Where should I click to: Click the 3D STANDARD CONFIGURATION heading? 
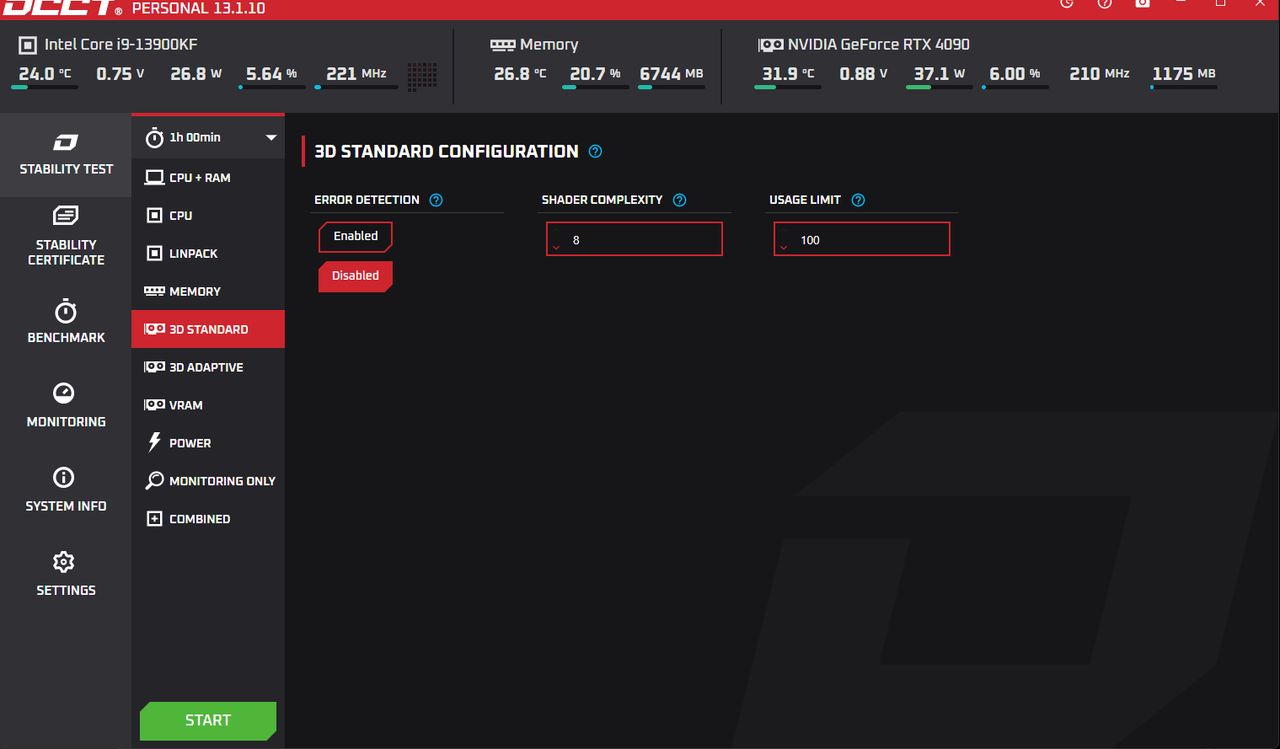tap(446, 152)
